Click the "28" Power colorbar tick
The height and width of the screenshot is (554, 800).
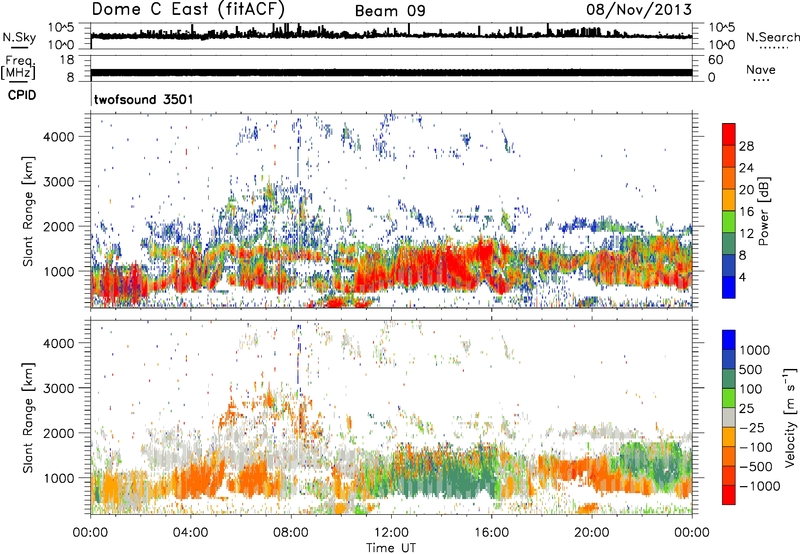(x=746, y=146)
